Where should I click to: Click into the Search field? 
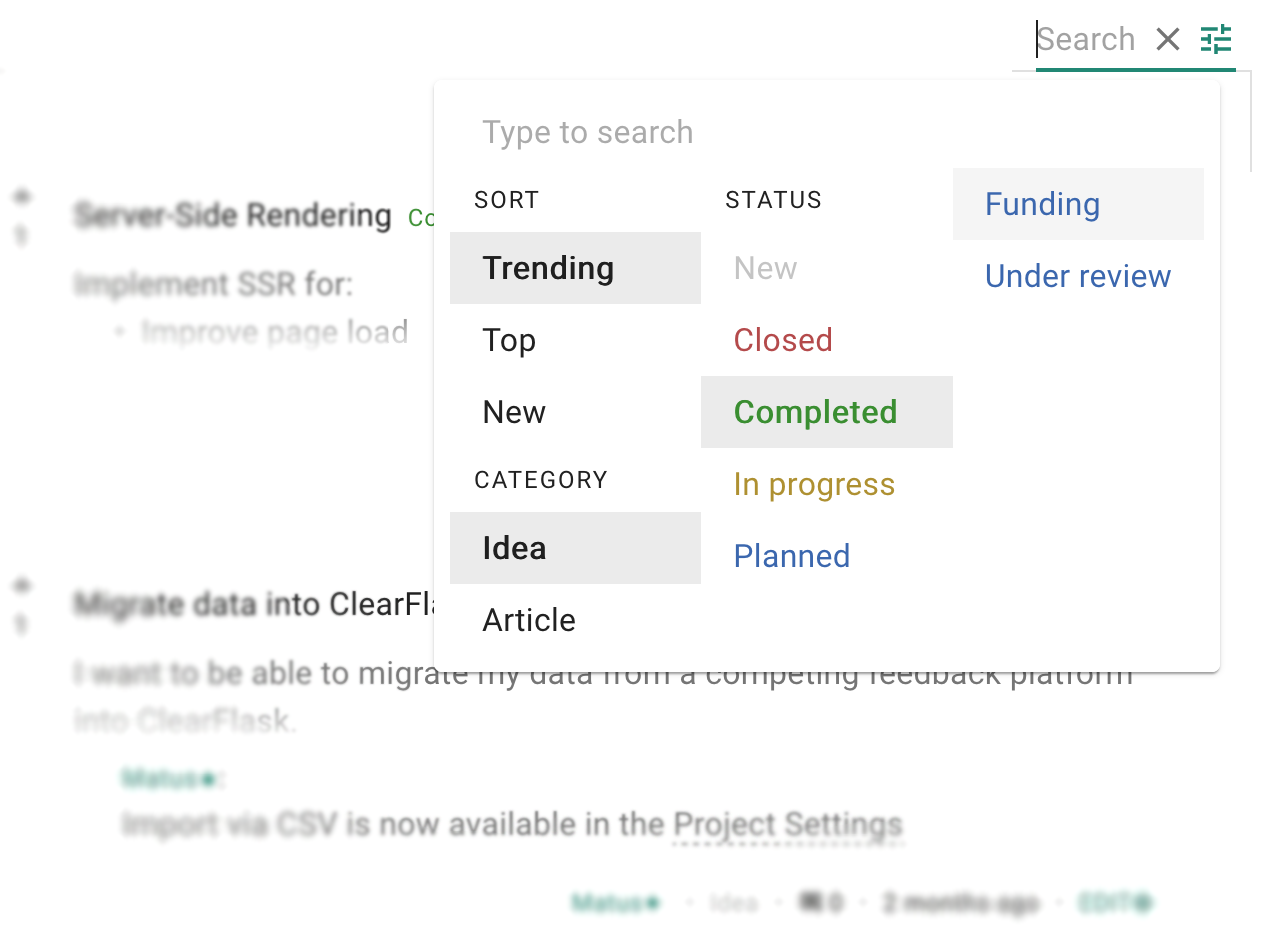click(1090, 40)
